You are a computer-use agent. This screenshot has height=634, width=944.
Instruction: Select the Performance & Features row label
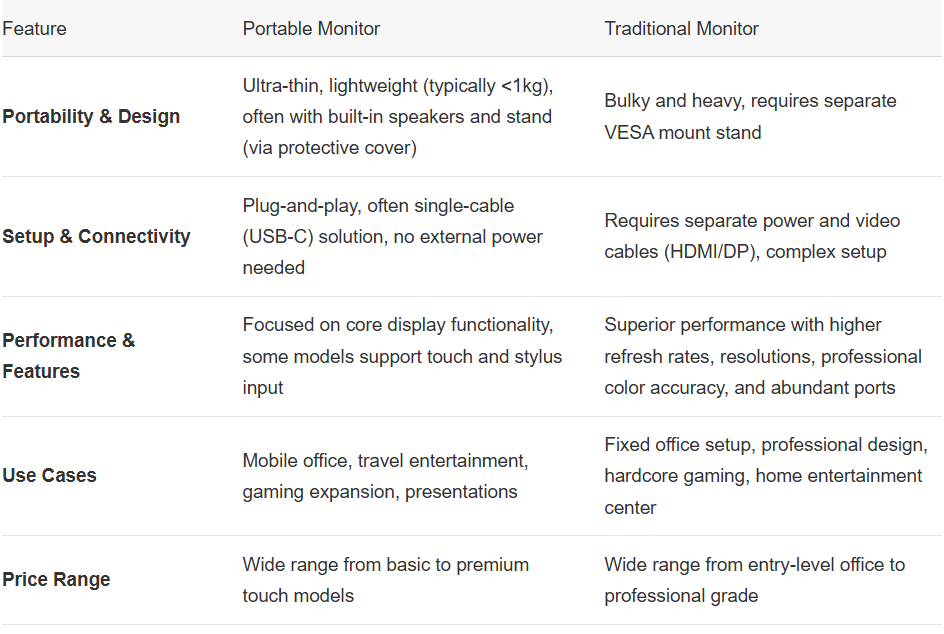coord(68,356)
